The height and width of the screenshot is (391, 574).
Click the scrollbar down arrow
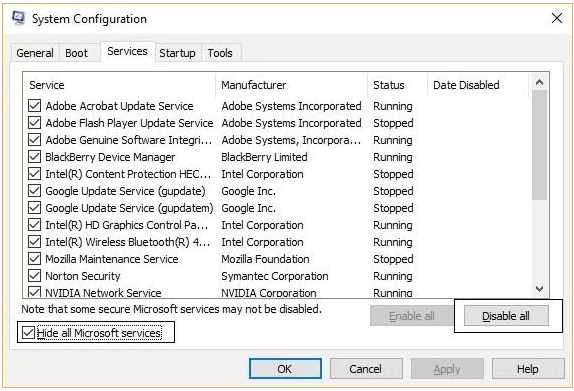pyautogui.click(x=539, y=289)
